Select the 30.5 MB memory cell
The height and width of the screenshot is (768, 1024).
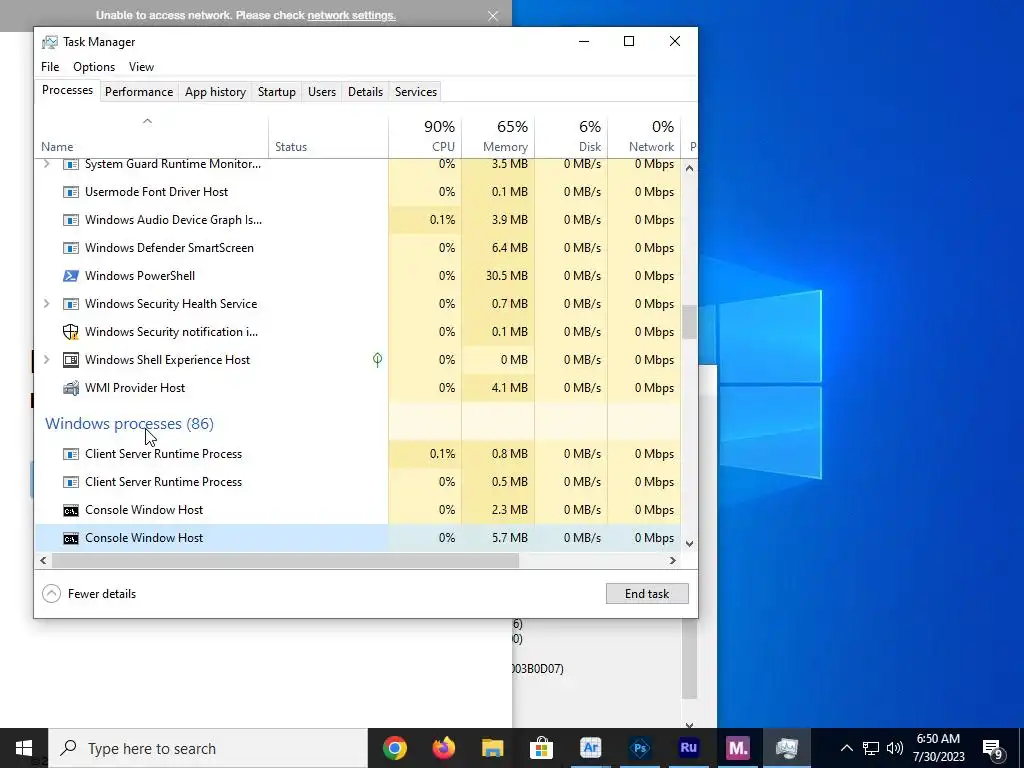(x=498, y=276)
